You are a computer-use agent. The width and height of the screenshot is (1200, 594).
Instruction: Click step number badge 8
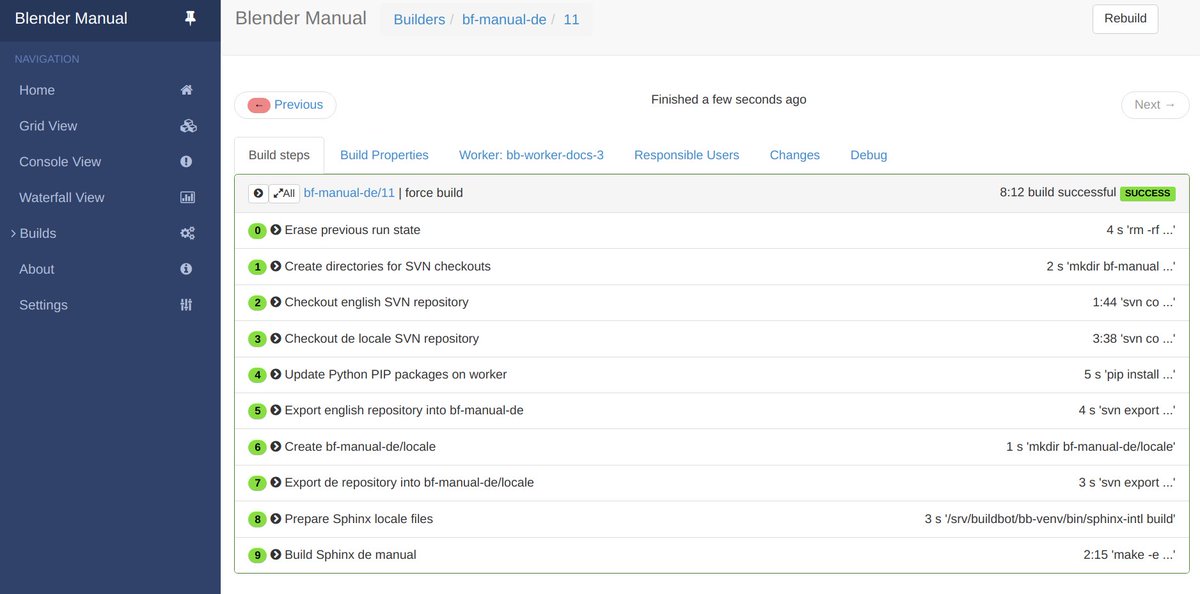(257, 519)
